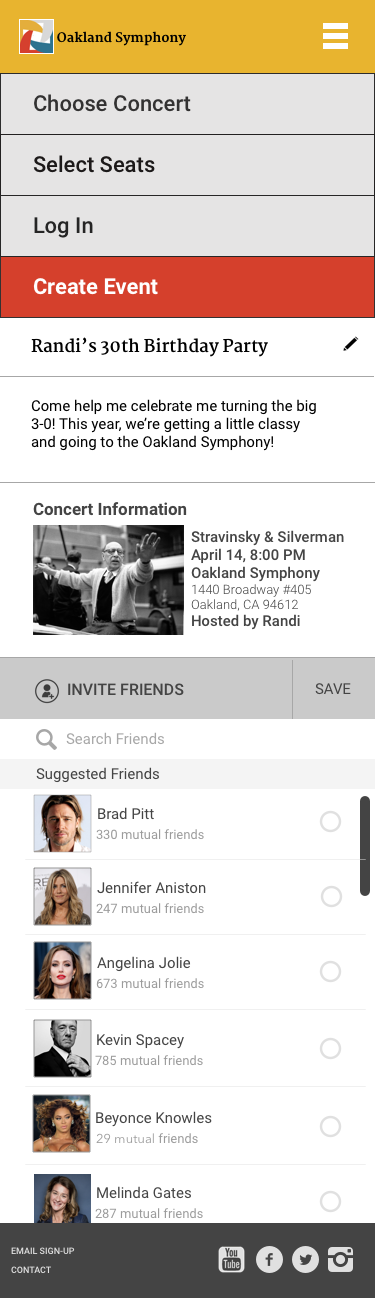The height and width of the screenshot is (1300, 375).
Task: Select the Beyonce Knowles radio button
Action: [330, 1126]
